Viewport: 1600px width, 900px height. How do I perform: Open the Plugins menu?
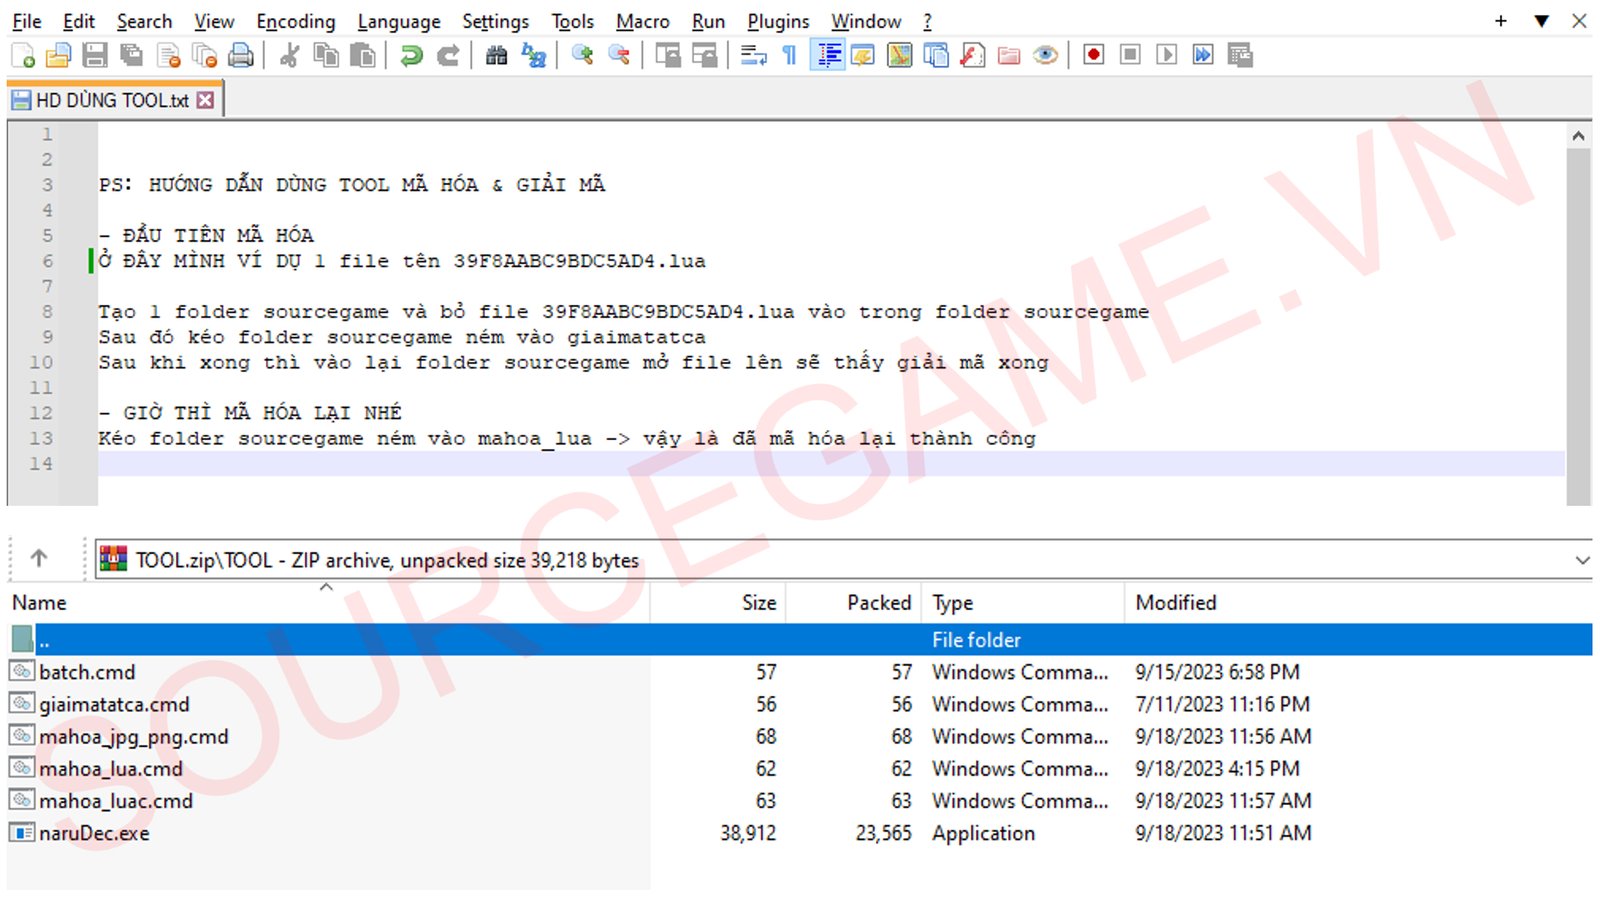[778, 21]
